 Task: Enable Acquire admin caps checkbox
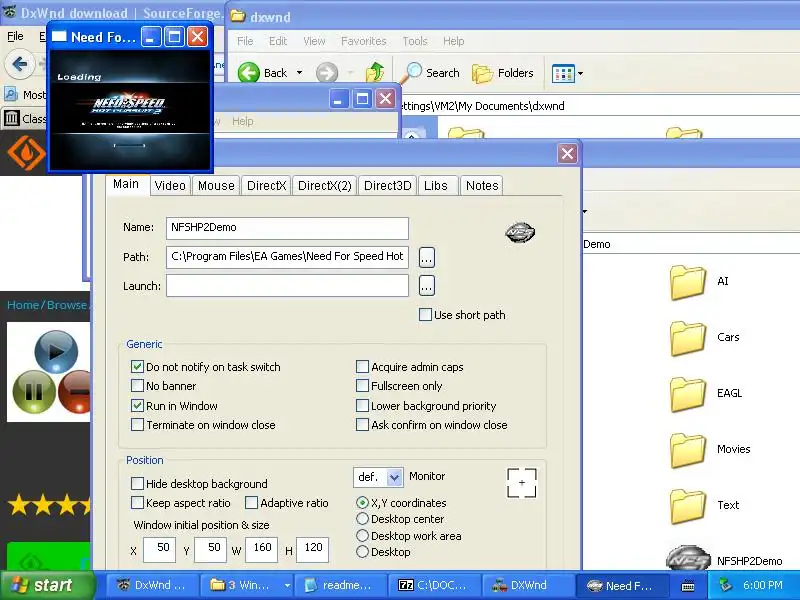click(362, 366)
